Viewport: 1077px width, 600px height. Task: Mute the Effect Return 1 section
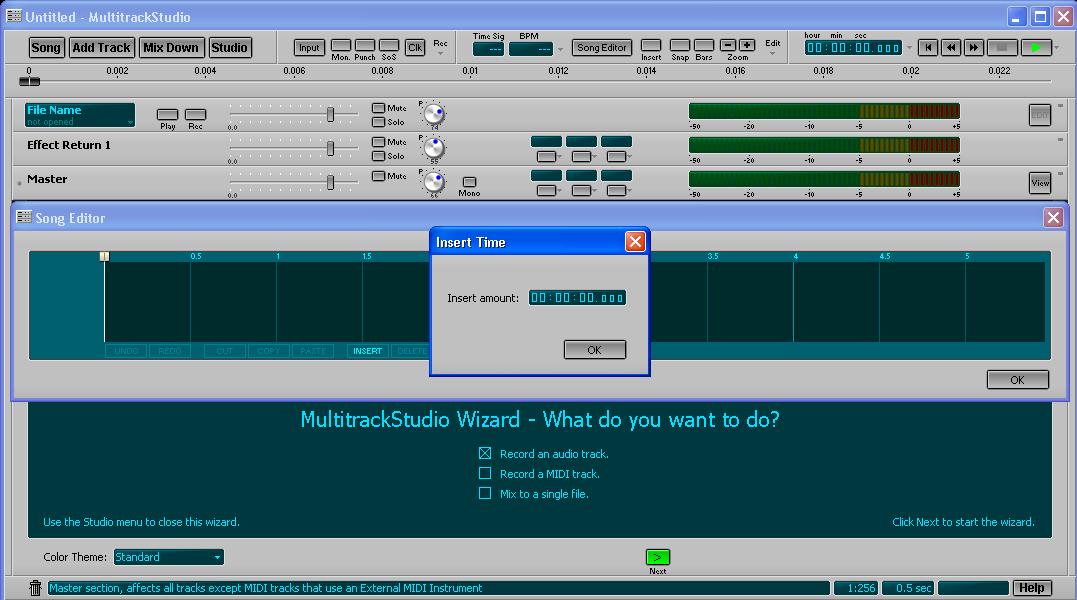(378, 142)
